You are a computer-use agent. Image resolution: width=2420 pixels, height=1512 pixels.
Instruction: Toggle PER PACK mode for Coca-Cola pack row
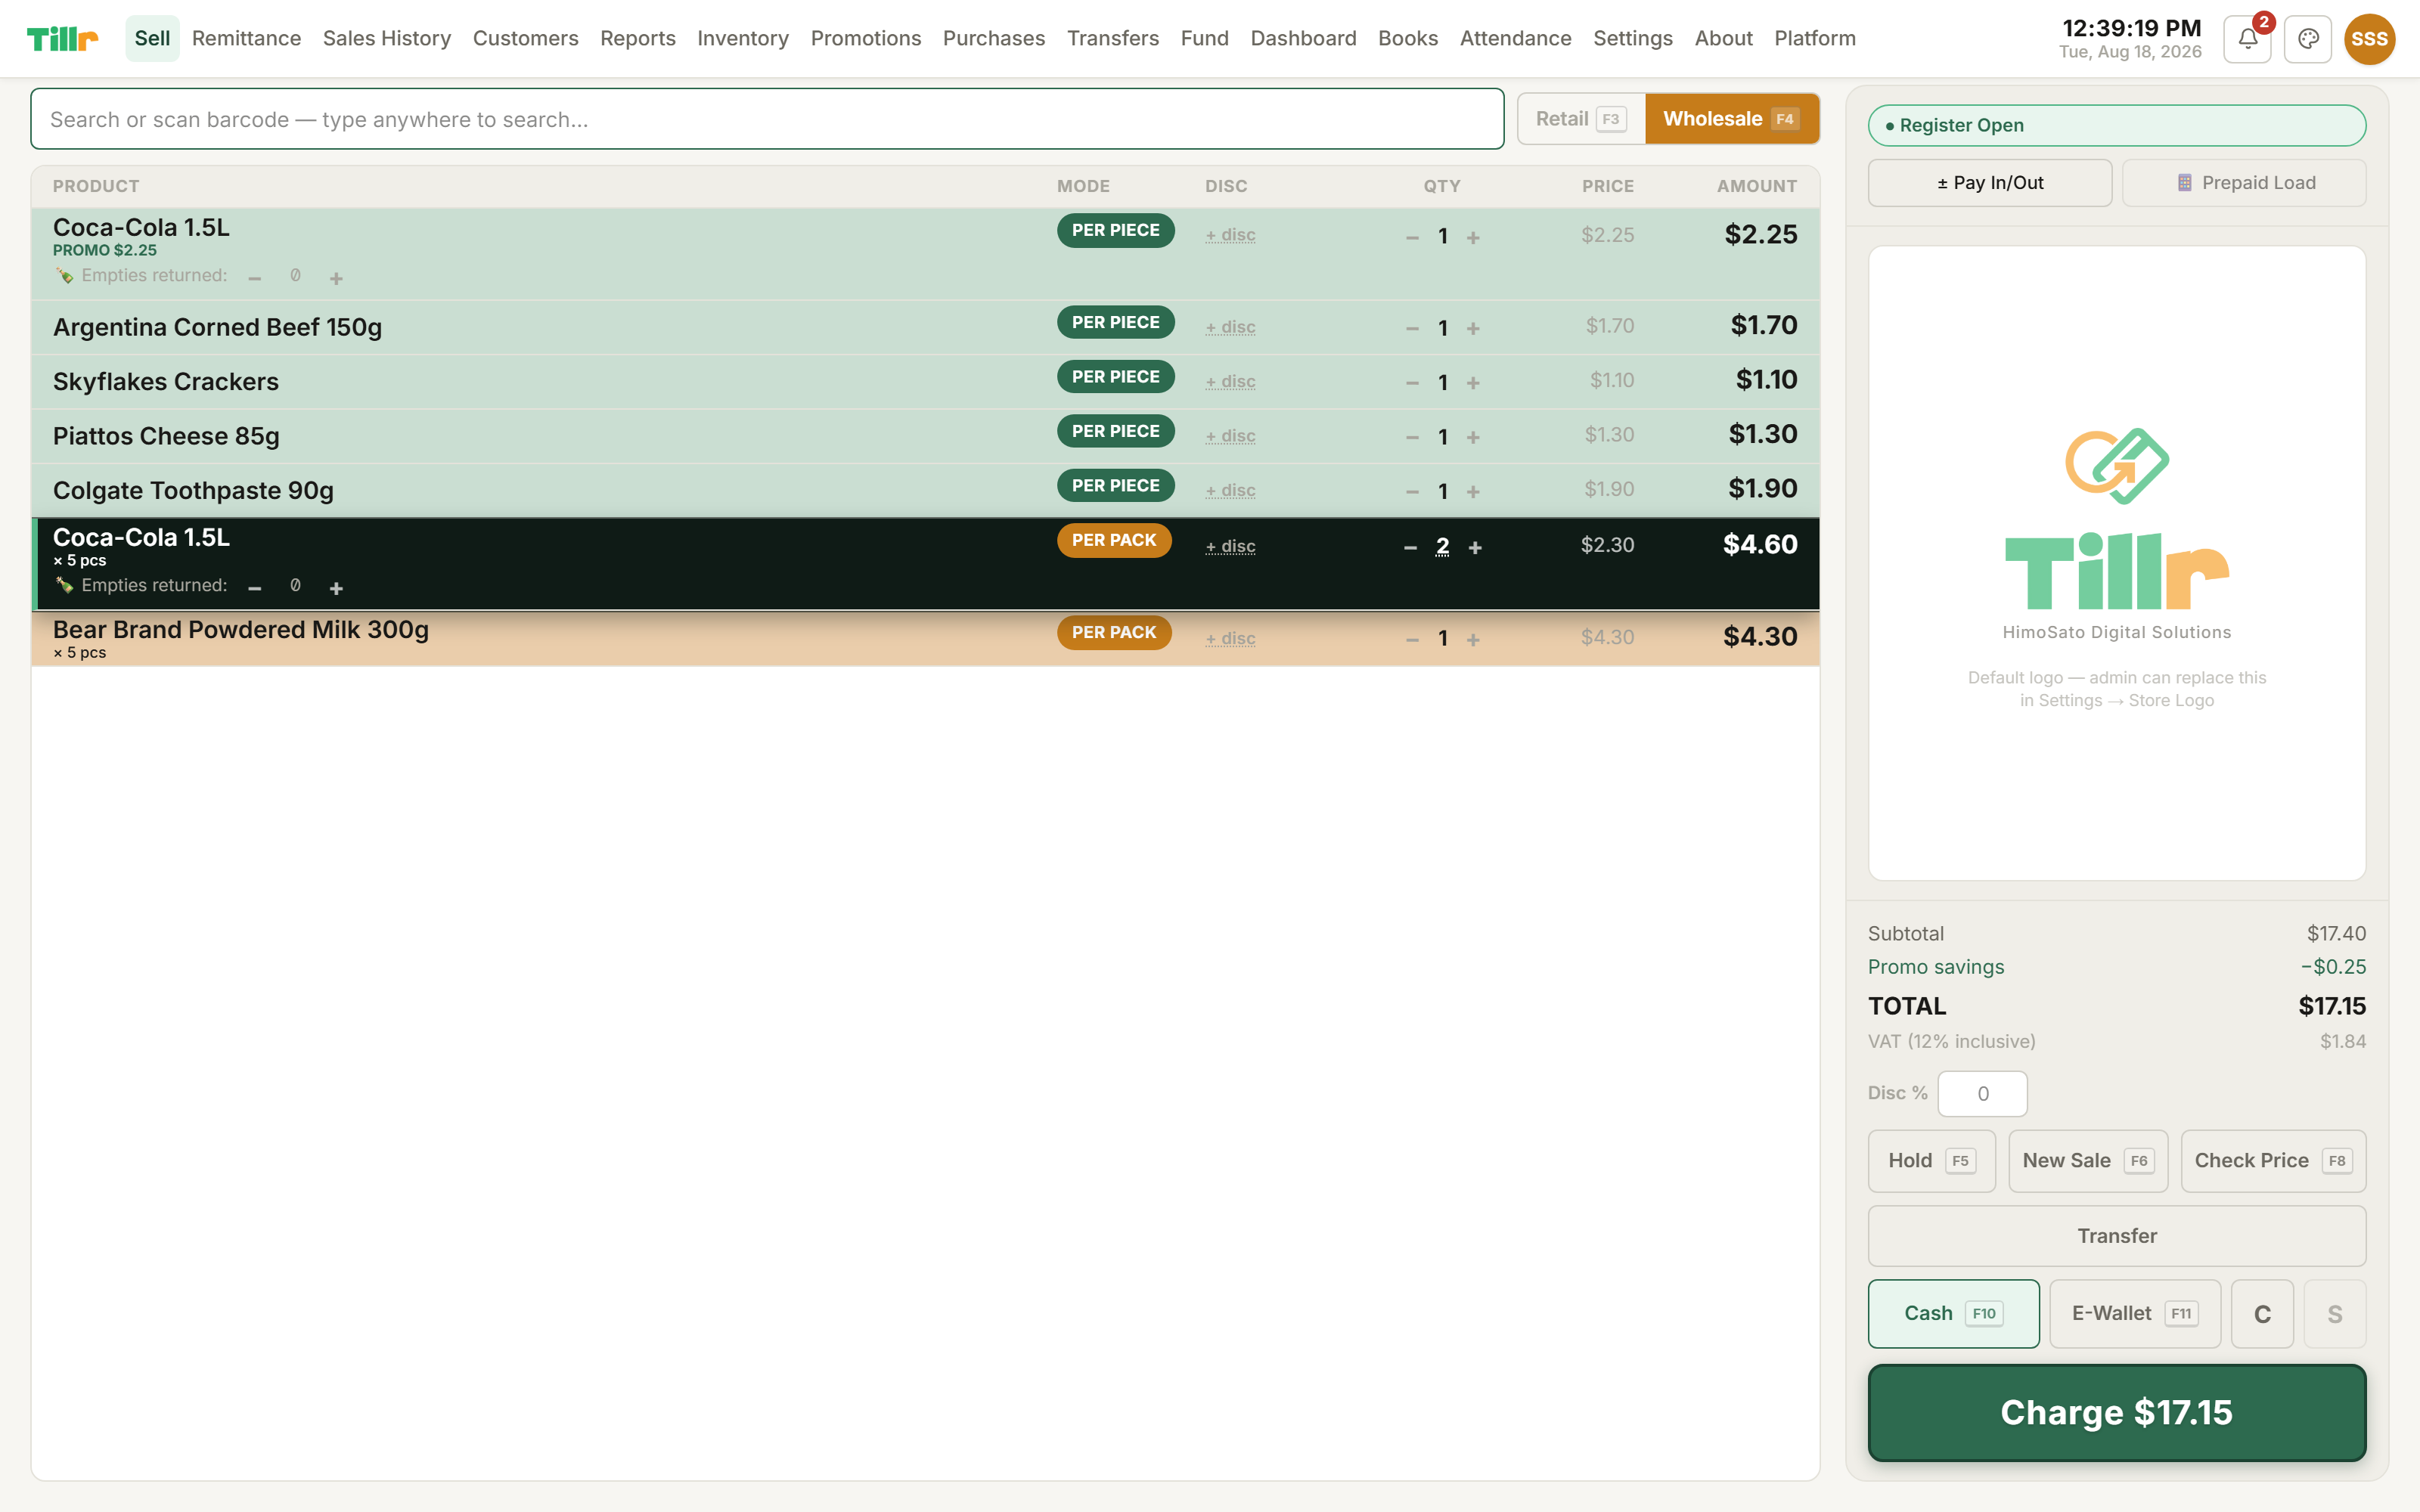coord(1114,540)
